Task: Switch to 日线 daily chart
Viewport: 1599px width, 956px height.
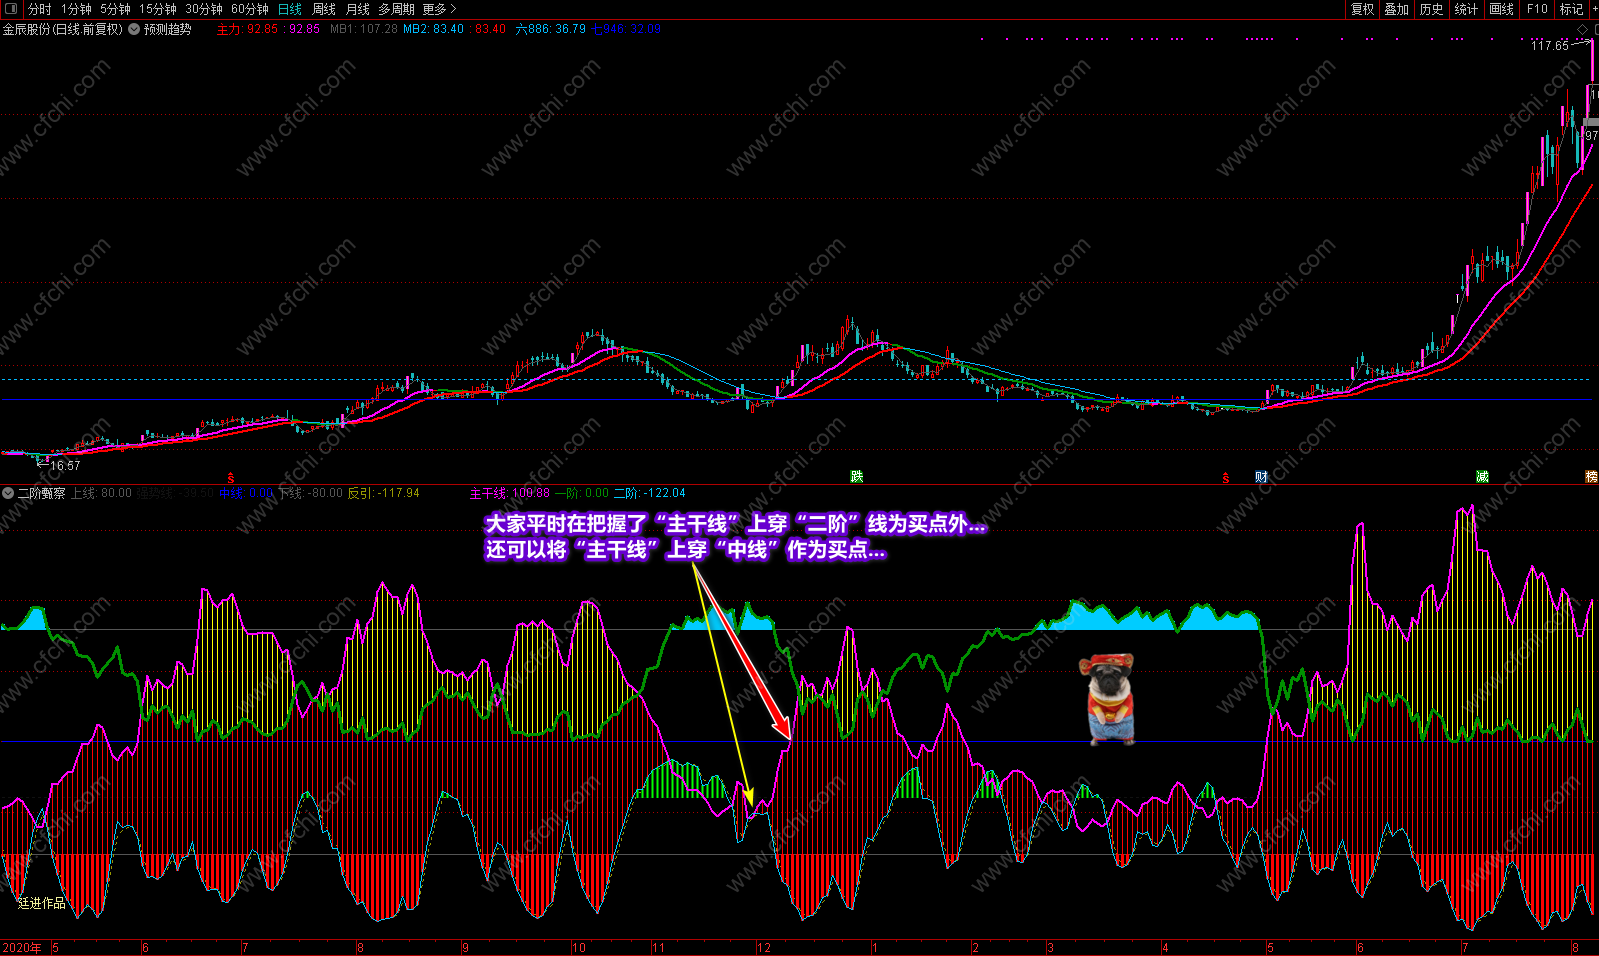Action: 290,9
